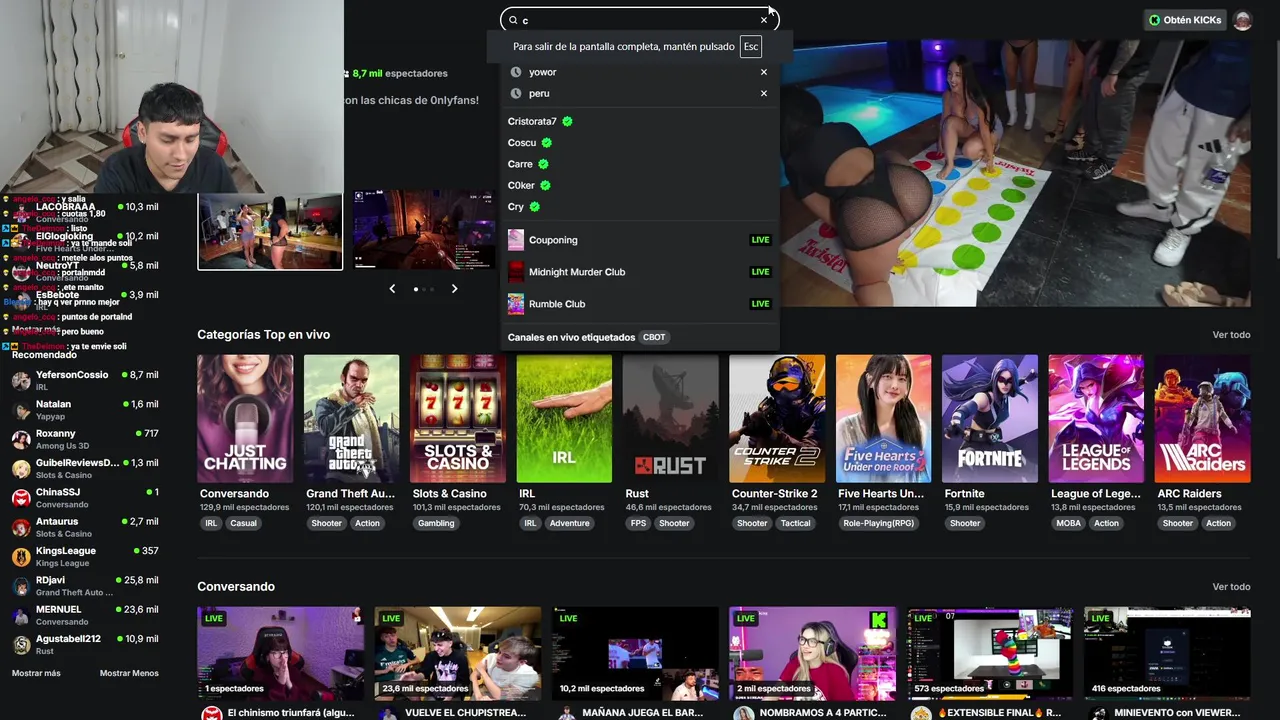
Task: Open the Couponing live category
Action: [x=640, y=240]
